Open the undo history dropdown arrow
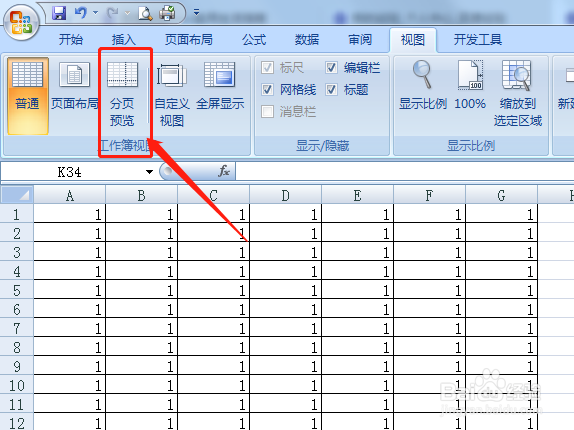This screenshot has width=574, height=430. 96,13
